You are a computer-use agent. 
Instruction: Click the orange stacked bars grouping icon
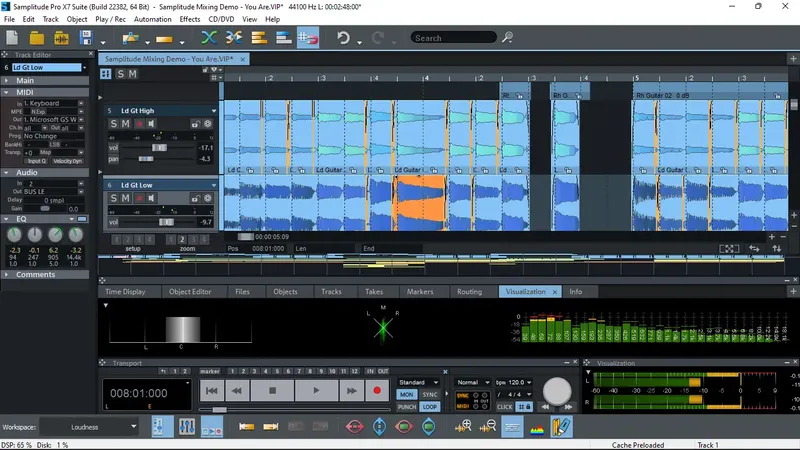259,38
